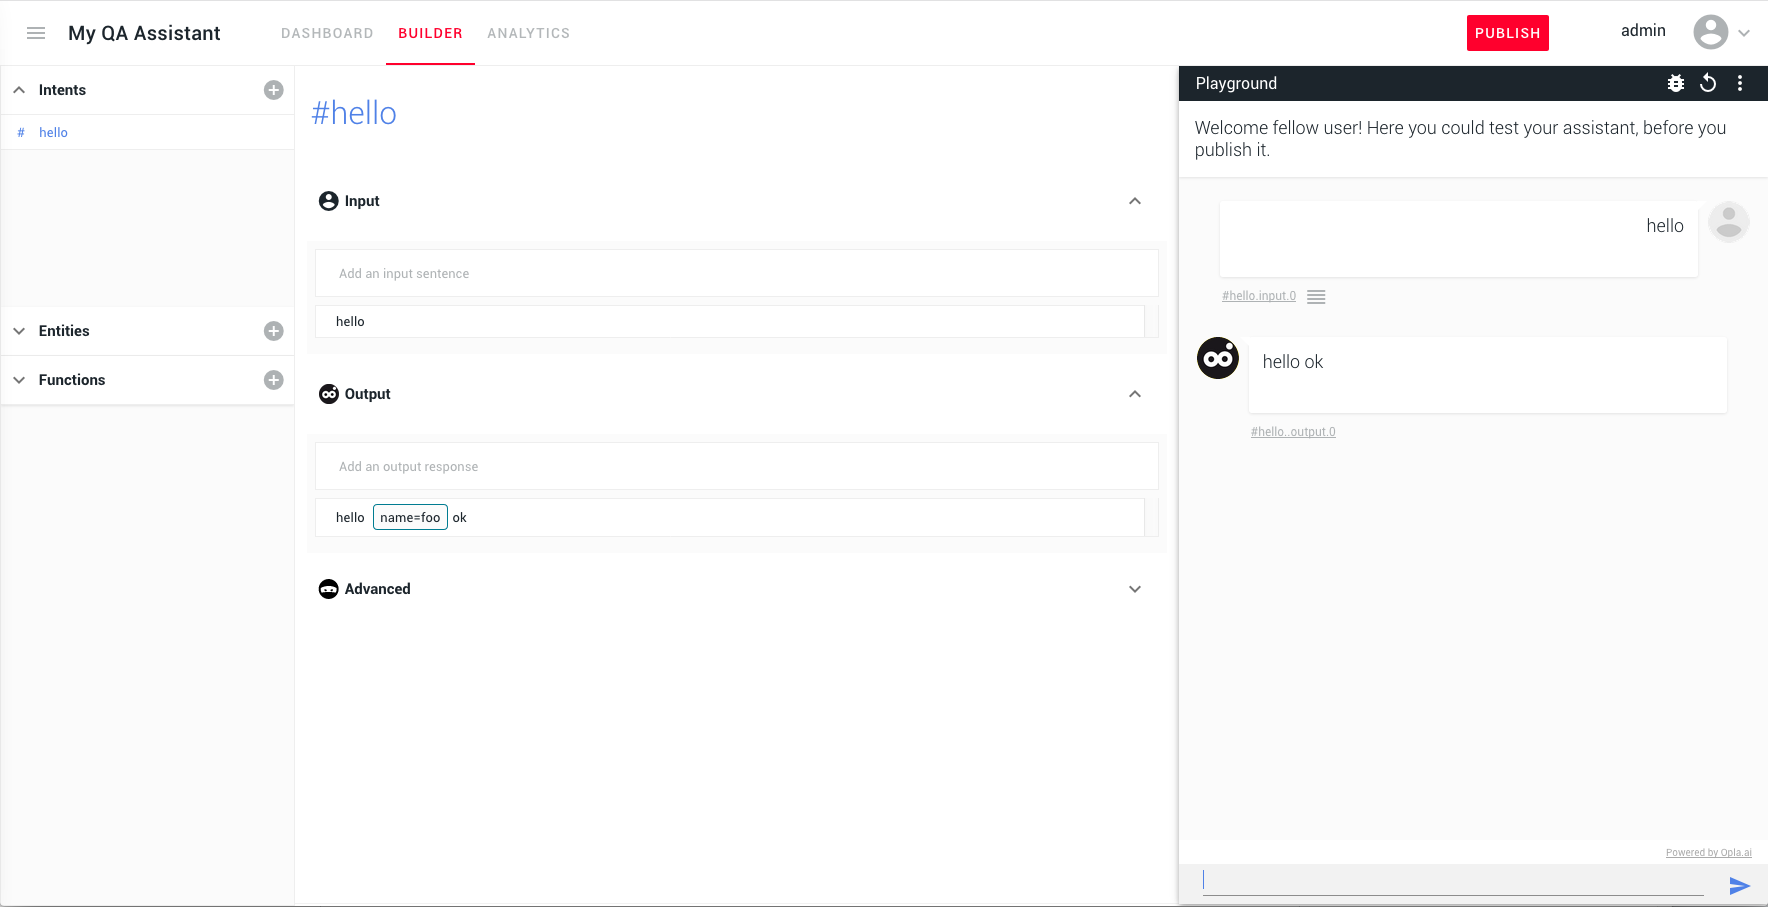1768x907 pixels.
Task: Click the hash icon beside hello intent
Action: point(21,132)
